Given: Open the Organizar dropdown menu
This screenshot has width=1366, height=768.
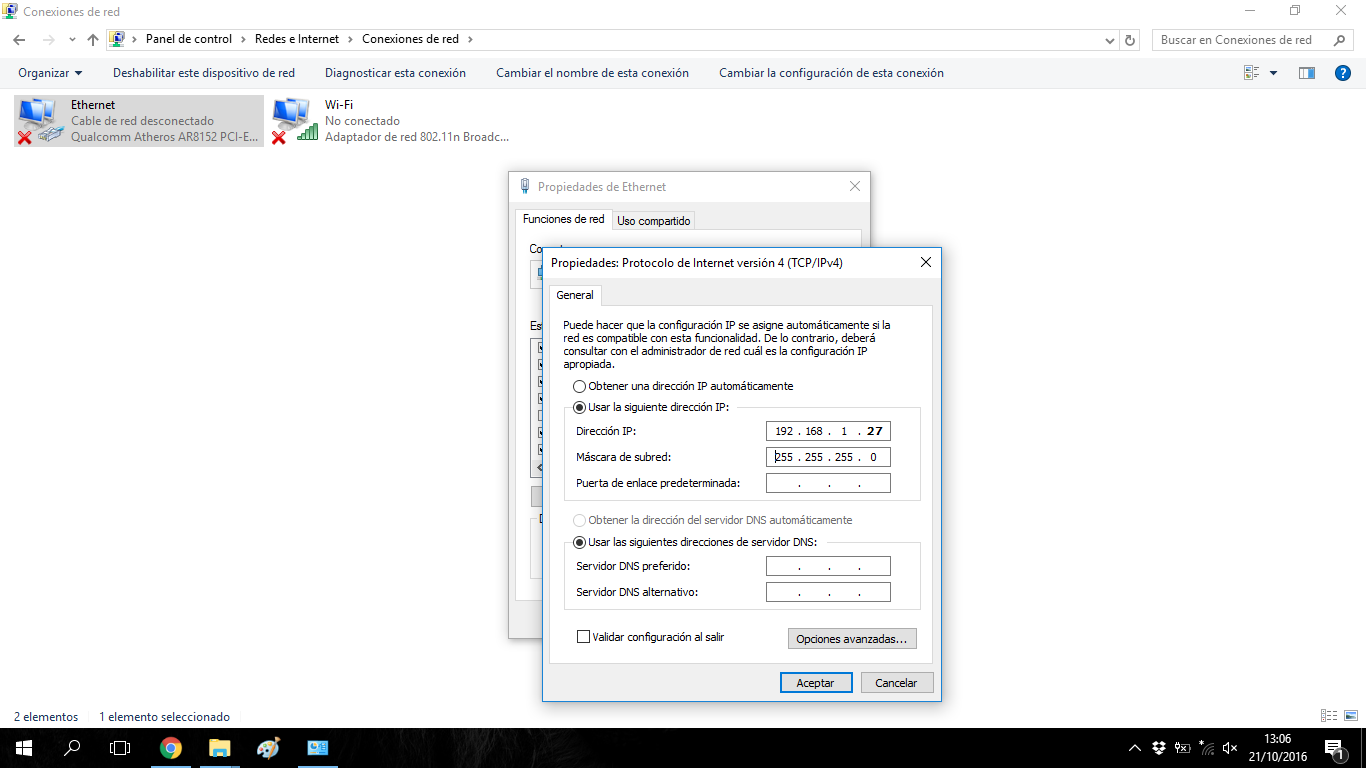Looking at the screenshot, I should tap(50, 73).
